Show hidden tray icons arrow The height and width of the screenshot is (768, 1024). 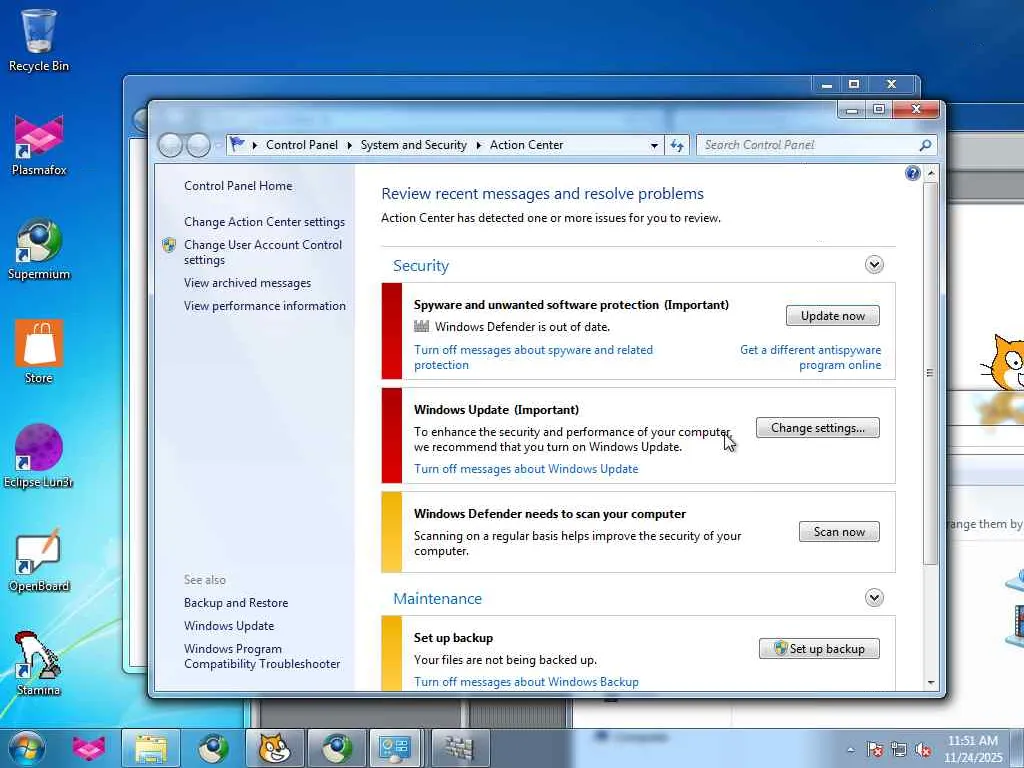coord(850,750)
